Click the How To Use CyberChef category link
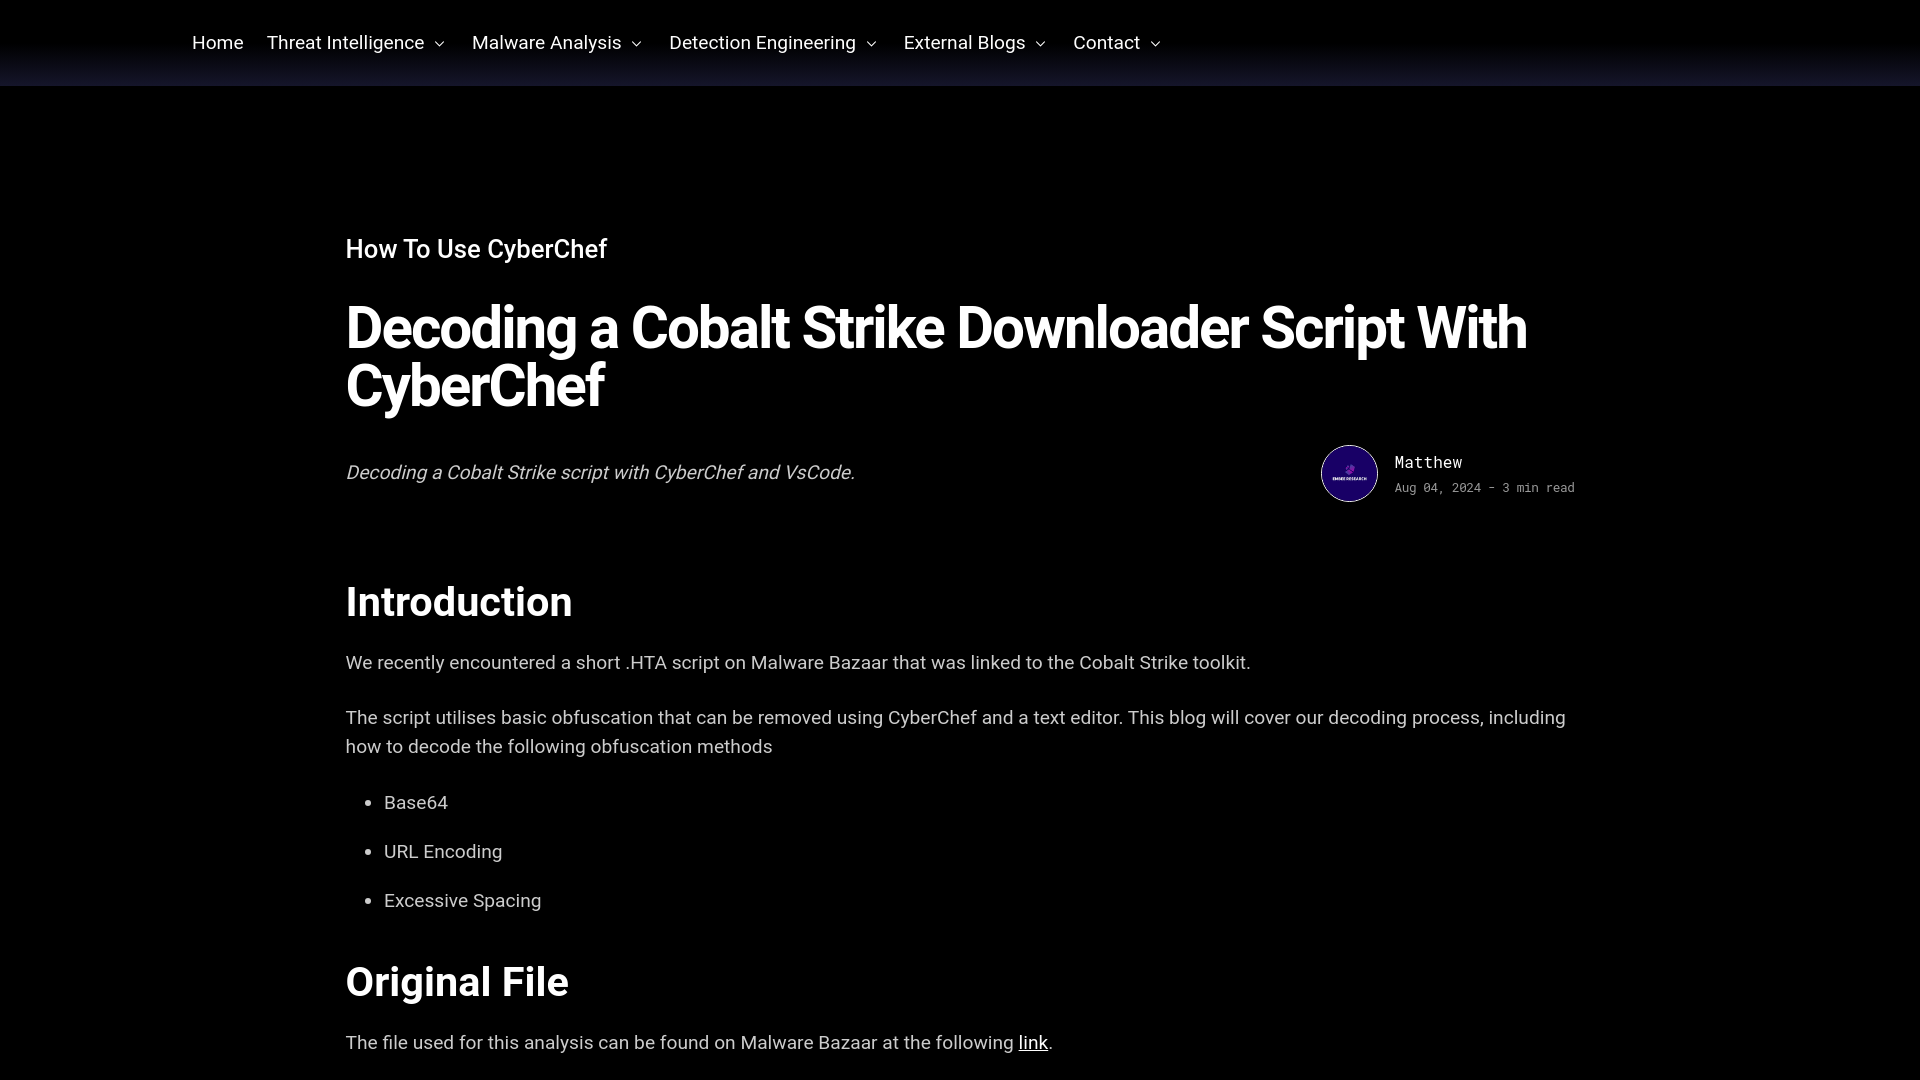 coord(476,249)
